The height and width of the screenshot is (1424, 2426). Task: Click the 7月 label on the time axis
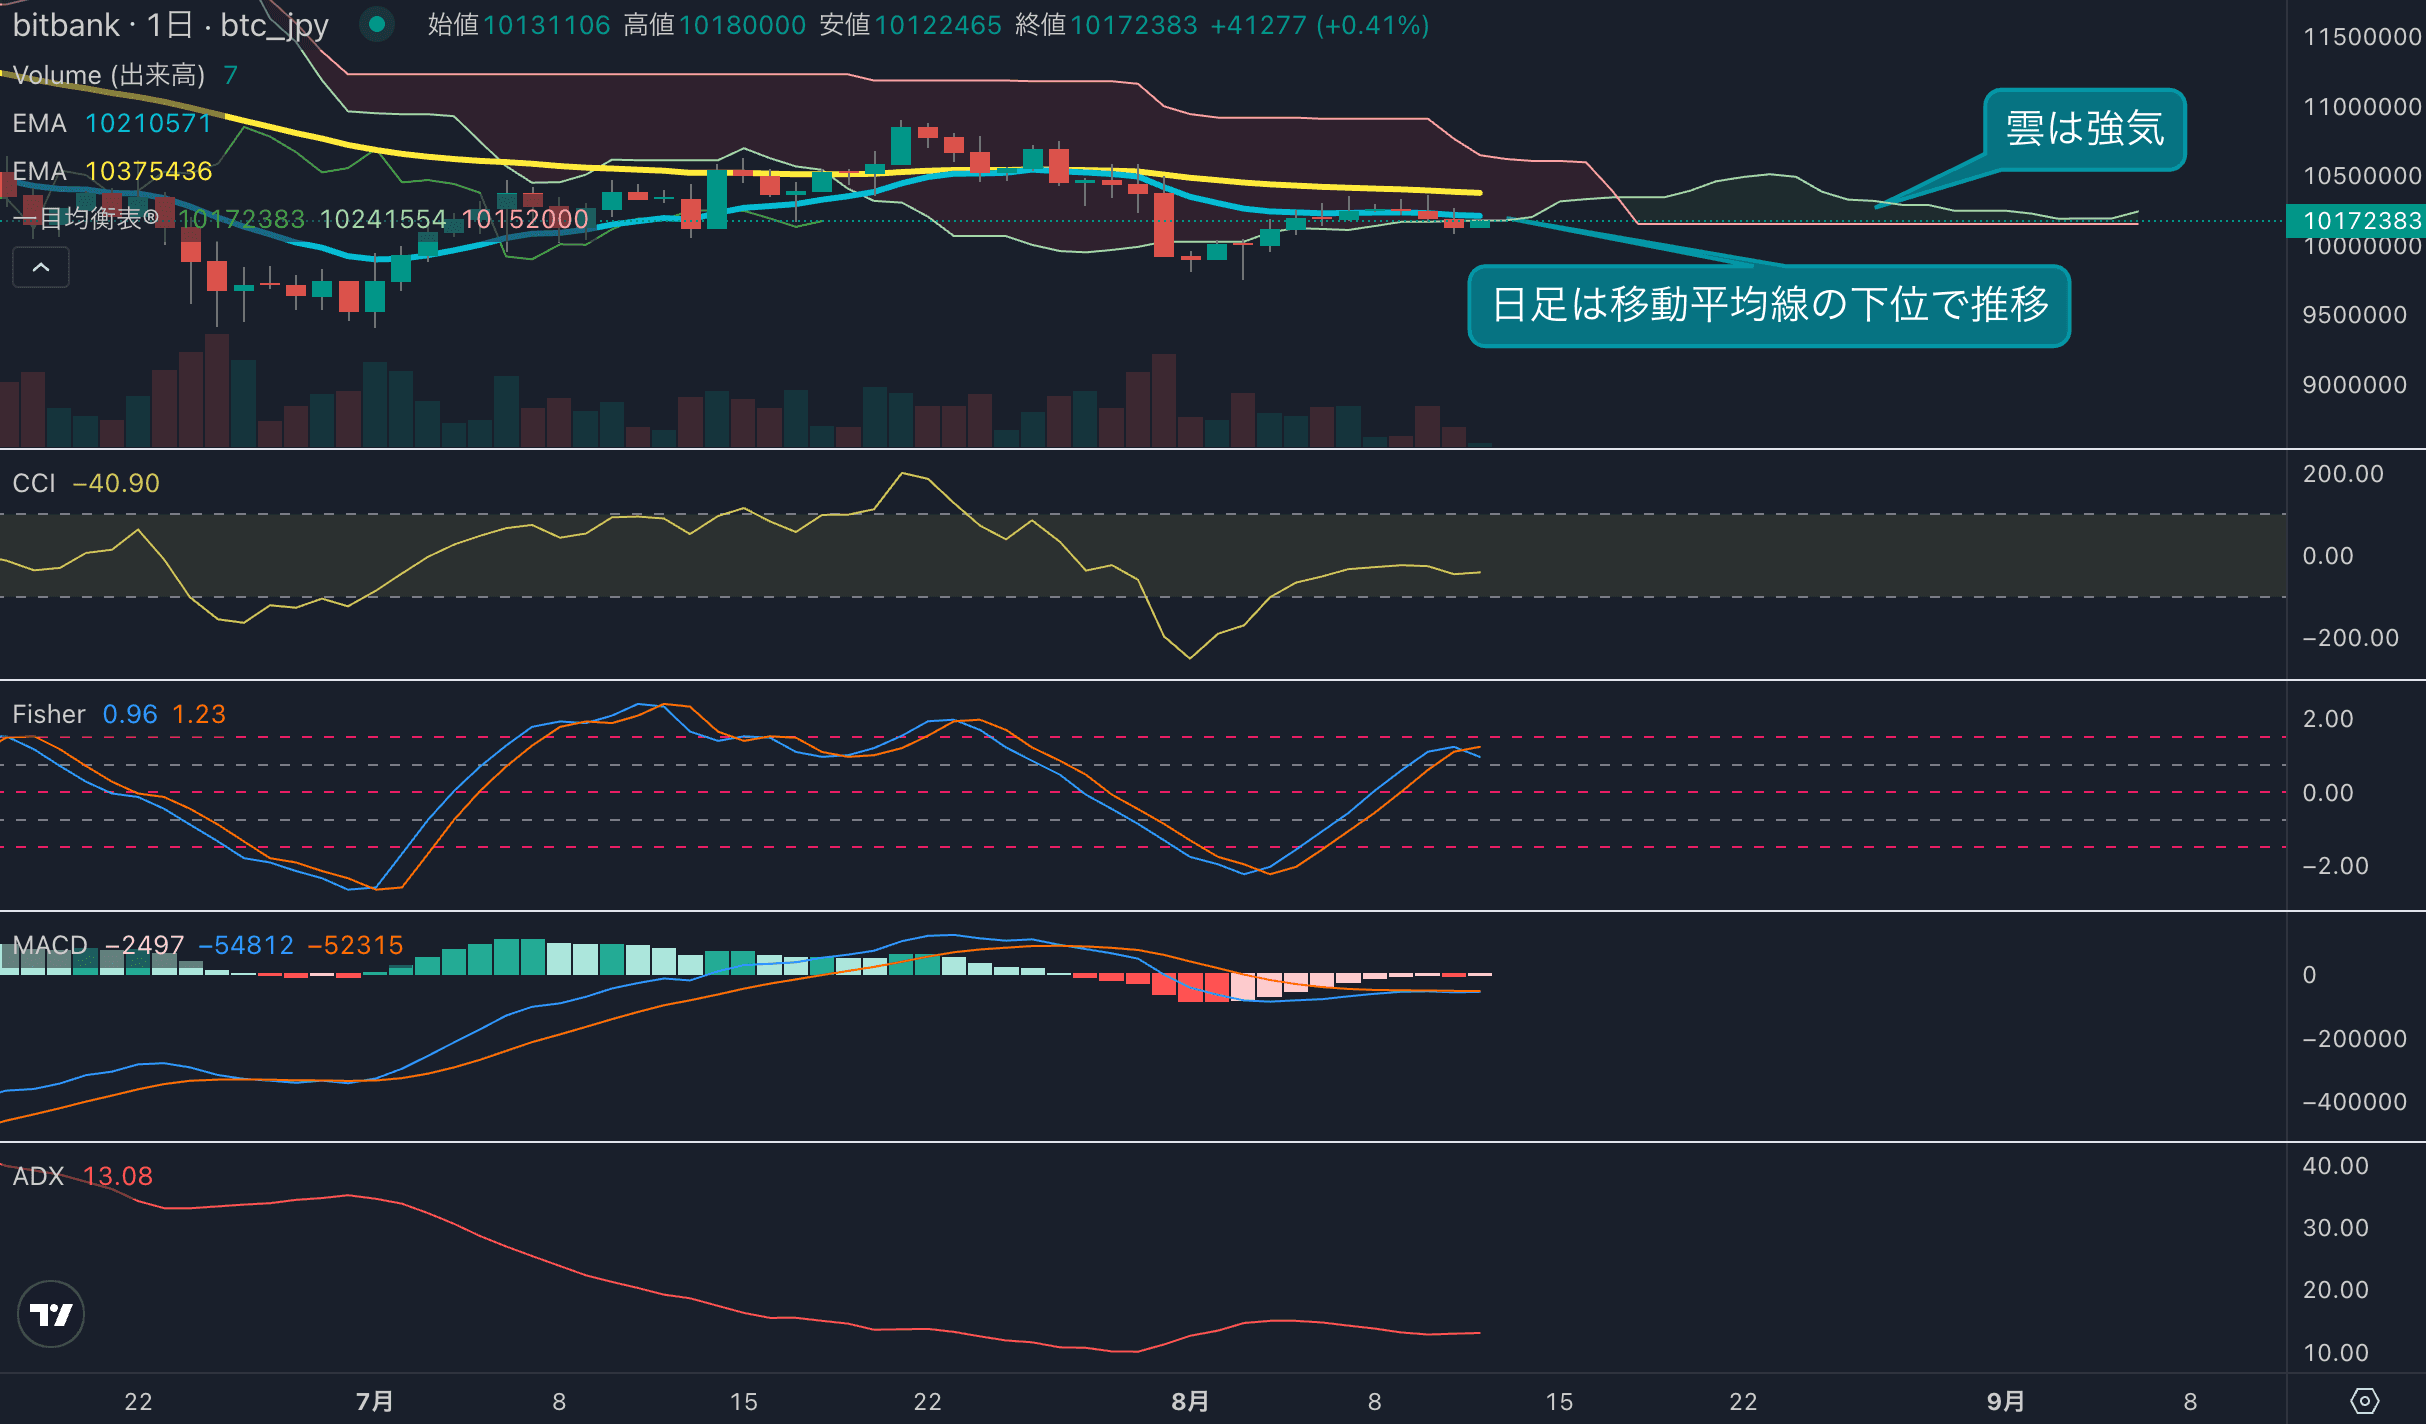(374, 1401)
